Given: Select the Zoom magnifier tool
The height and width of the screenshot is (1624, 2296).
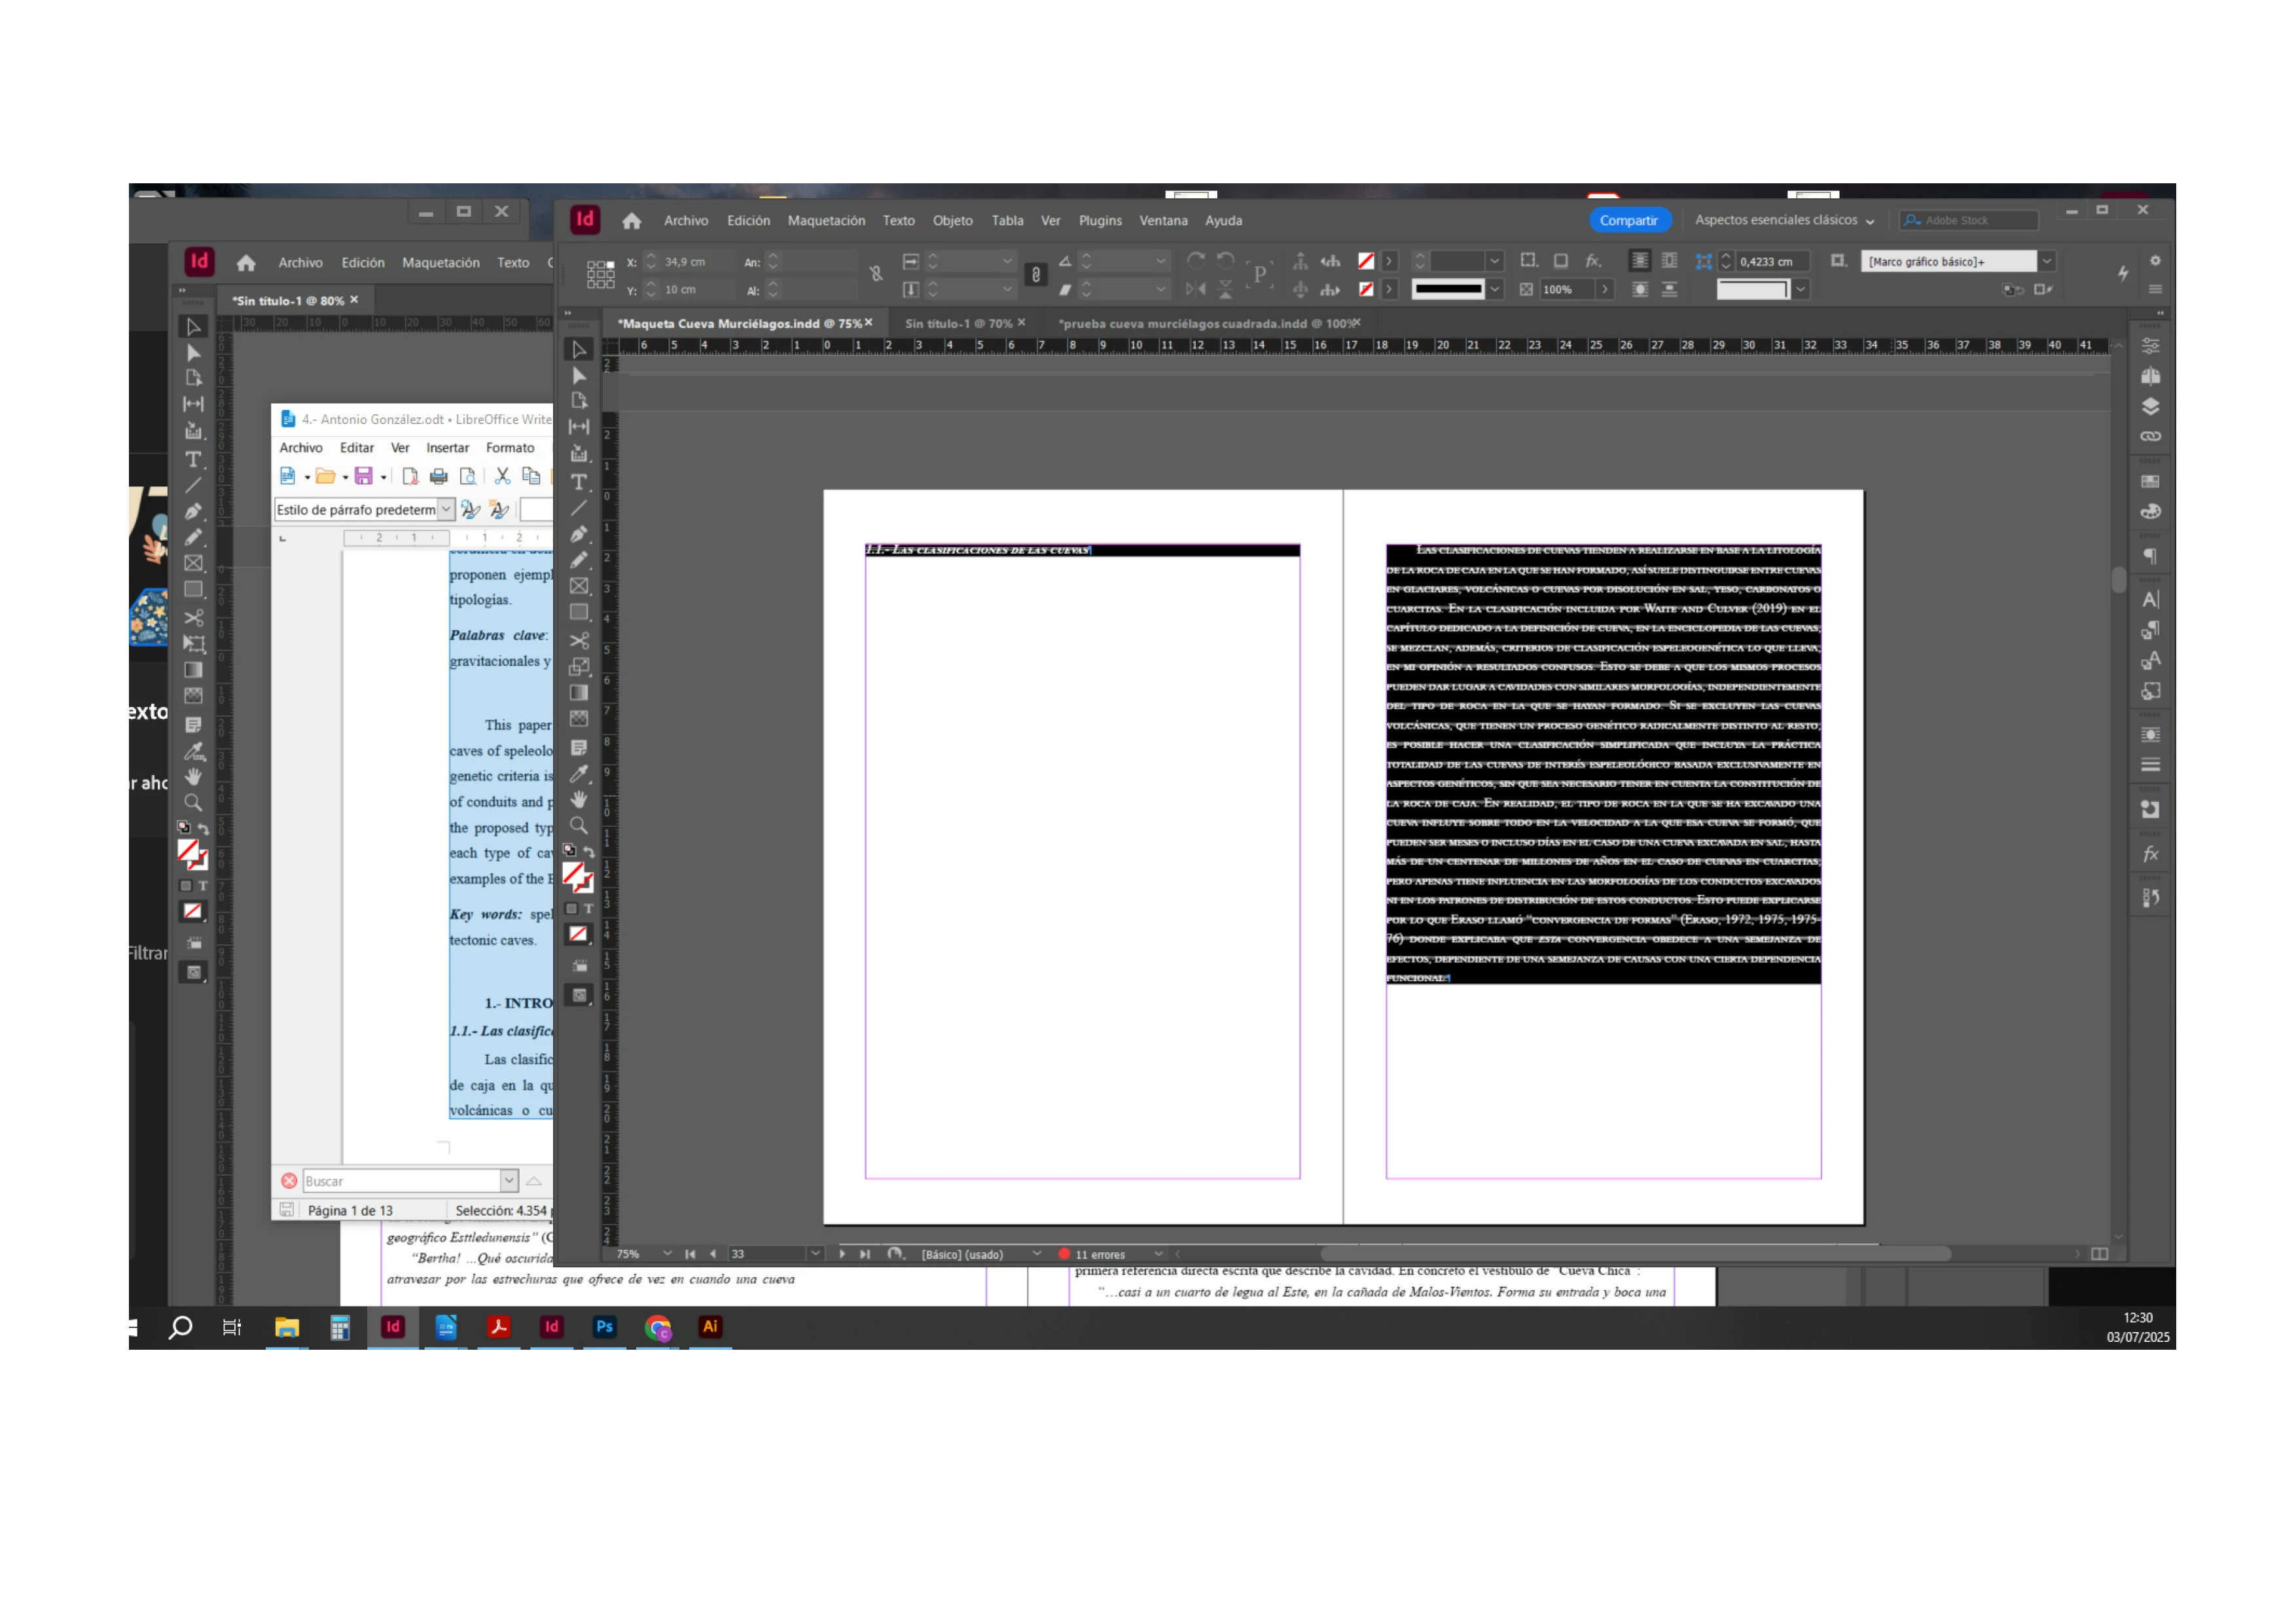Looking at the screenshot, I should click(x=578, y=826).
